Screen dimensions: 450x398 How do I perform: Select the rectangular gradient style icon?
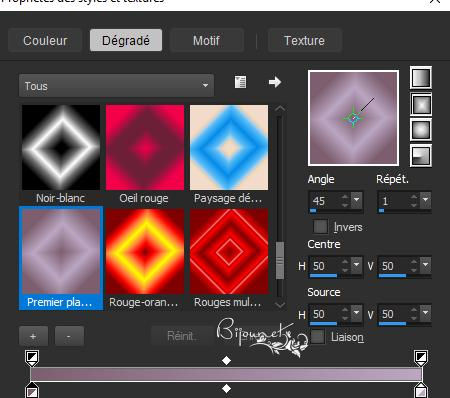click(x=421, y=104)
